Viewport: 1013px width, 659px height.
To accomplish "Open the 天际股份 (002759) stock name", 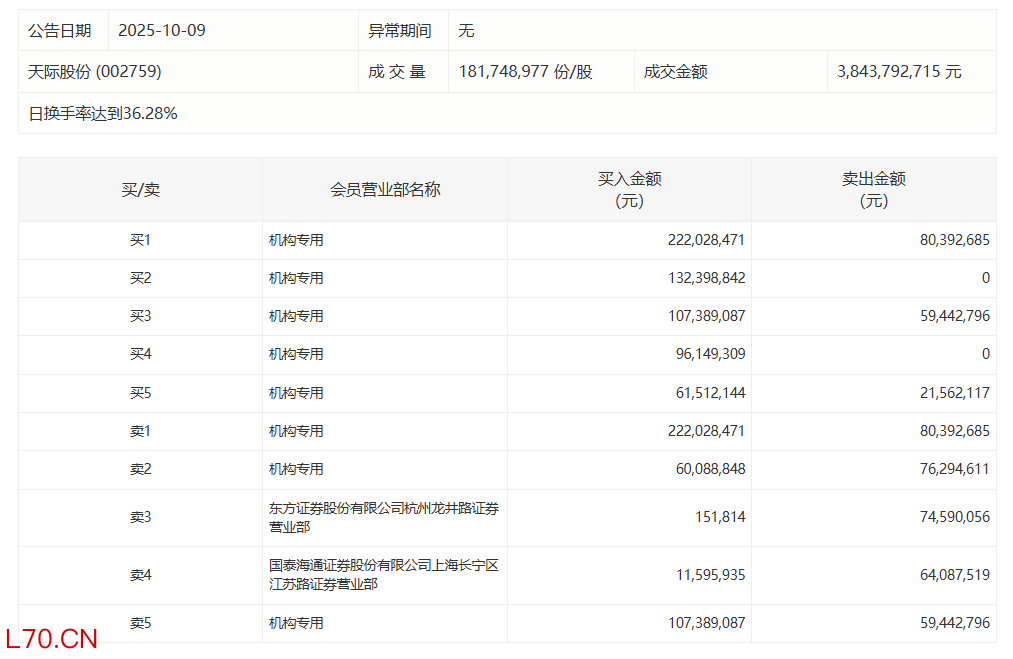I will pos(95,72).
